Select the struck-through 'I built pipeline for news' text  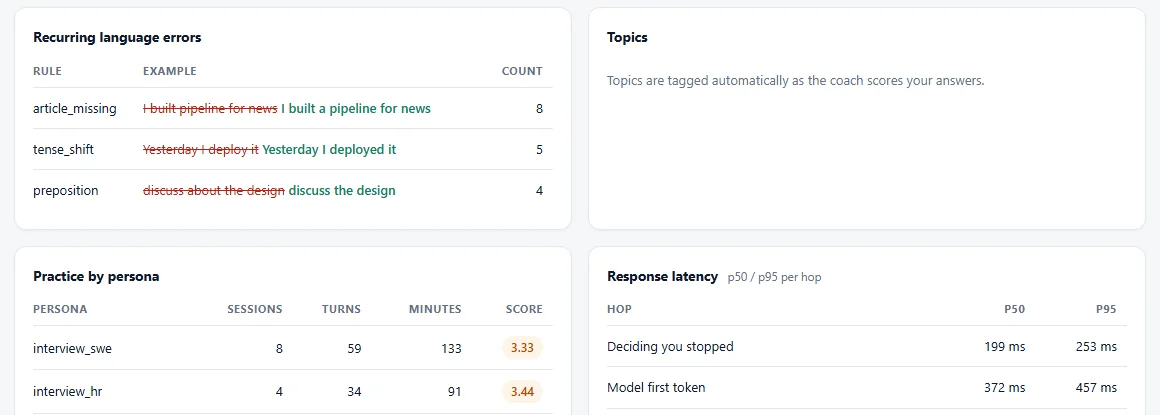pos(210,109)
